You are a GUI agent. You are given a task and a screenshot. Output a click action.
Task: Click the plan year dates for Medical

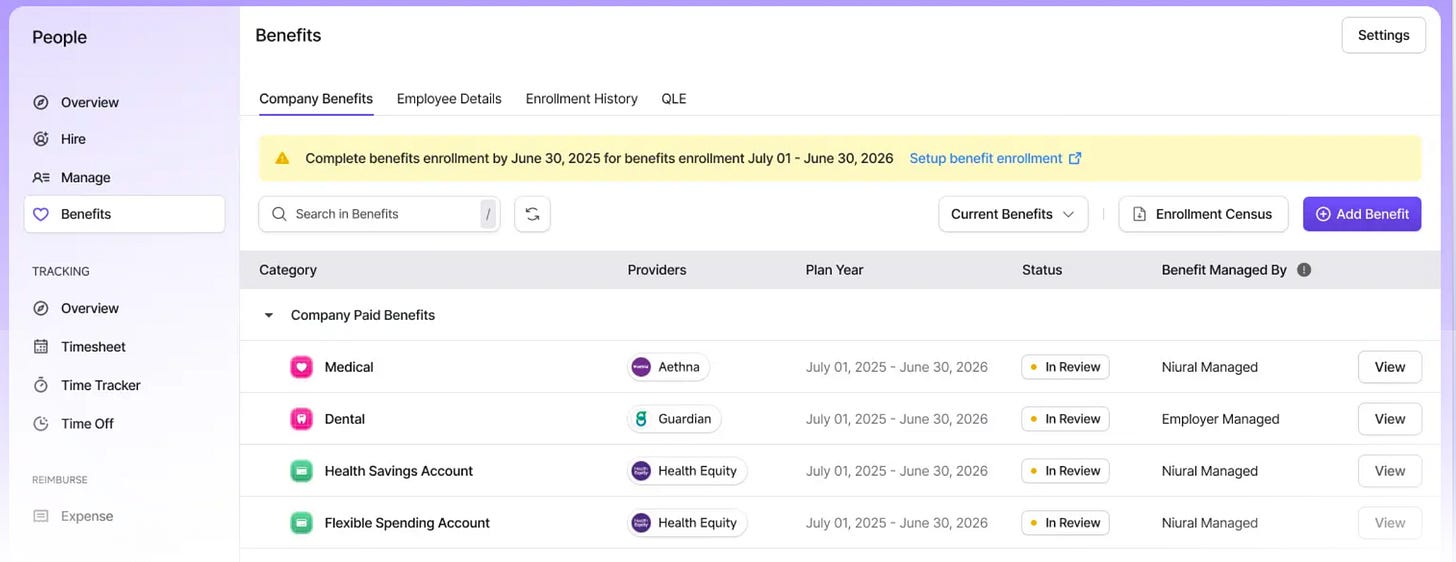[x=897, y=367]
